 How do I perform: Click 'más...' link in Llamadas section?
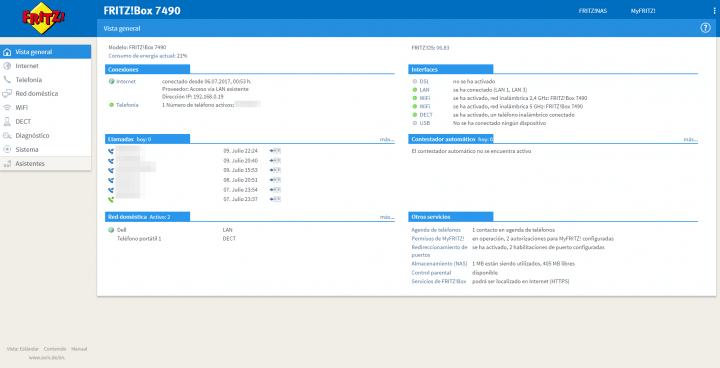tap(387, 139)
